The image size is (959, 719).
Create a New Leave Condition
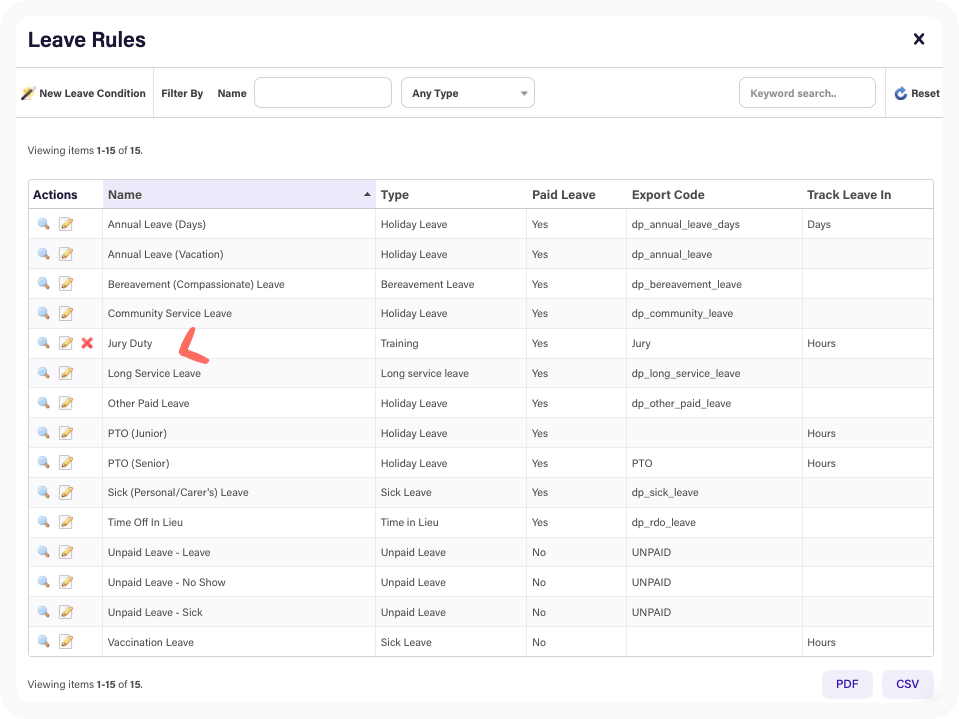pos(83,93)
